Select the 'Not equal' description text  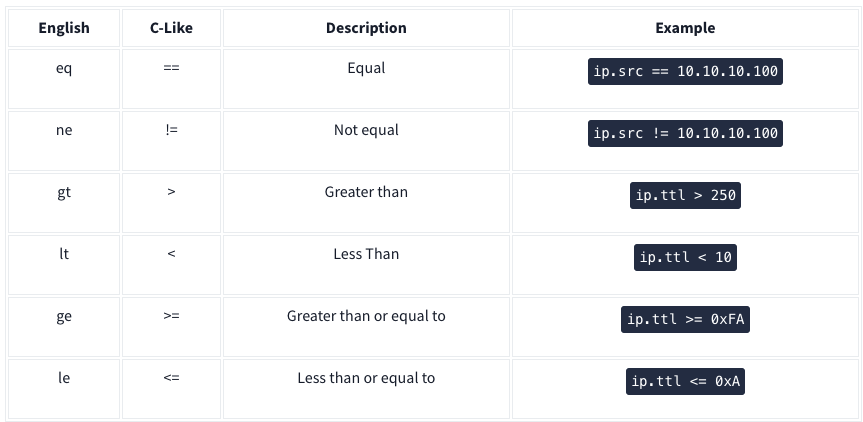point(366,130)
